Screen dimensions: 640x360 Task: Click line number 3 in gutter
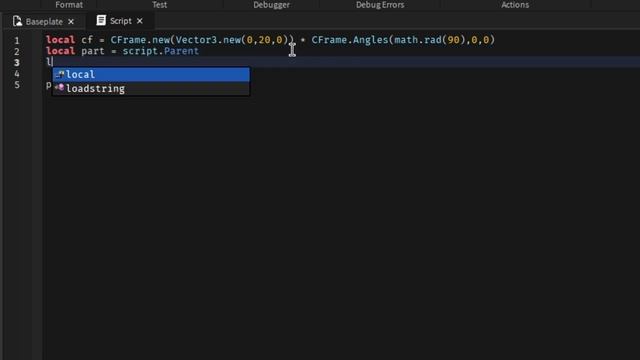click(x=17, y=63)
